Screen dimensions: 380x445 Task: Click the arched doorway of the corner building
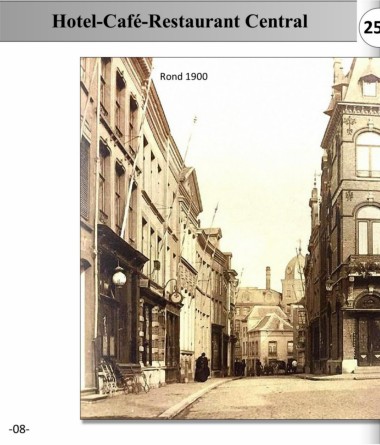point(368,331)
